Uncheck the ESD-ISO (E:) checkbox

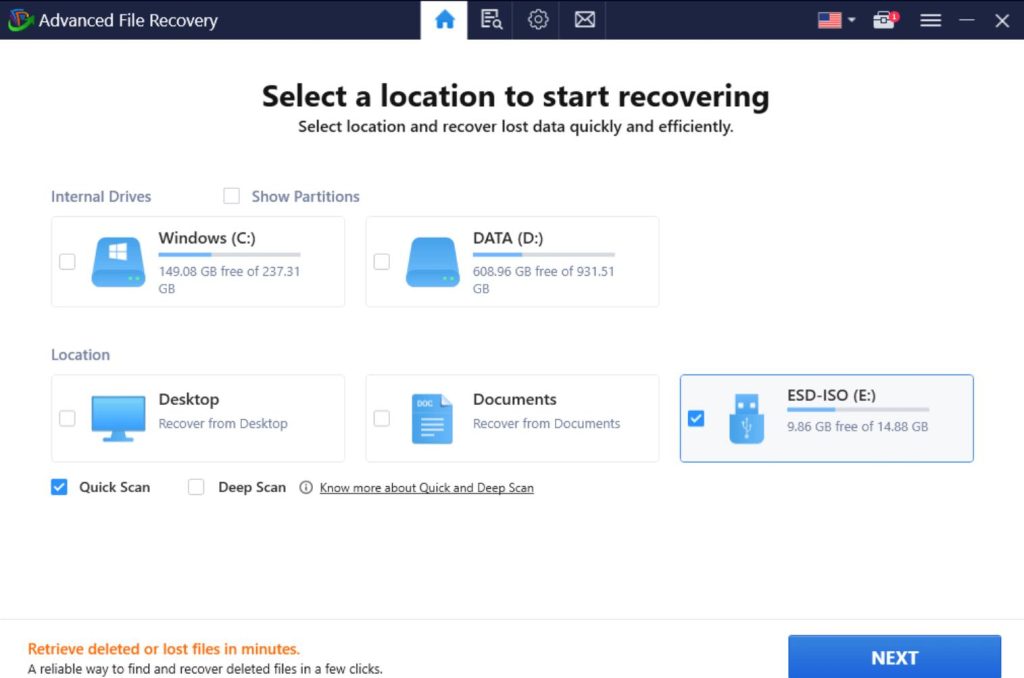tap(696, 418)
